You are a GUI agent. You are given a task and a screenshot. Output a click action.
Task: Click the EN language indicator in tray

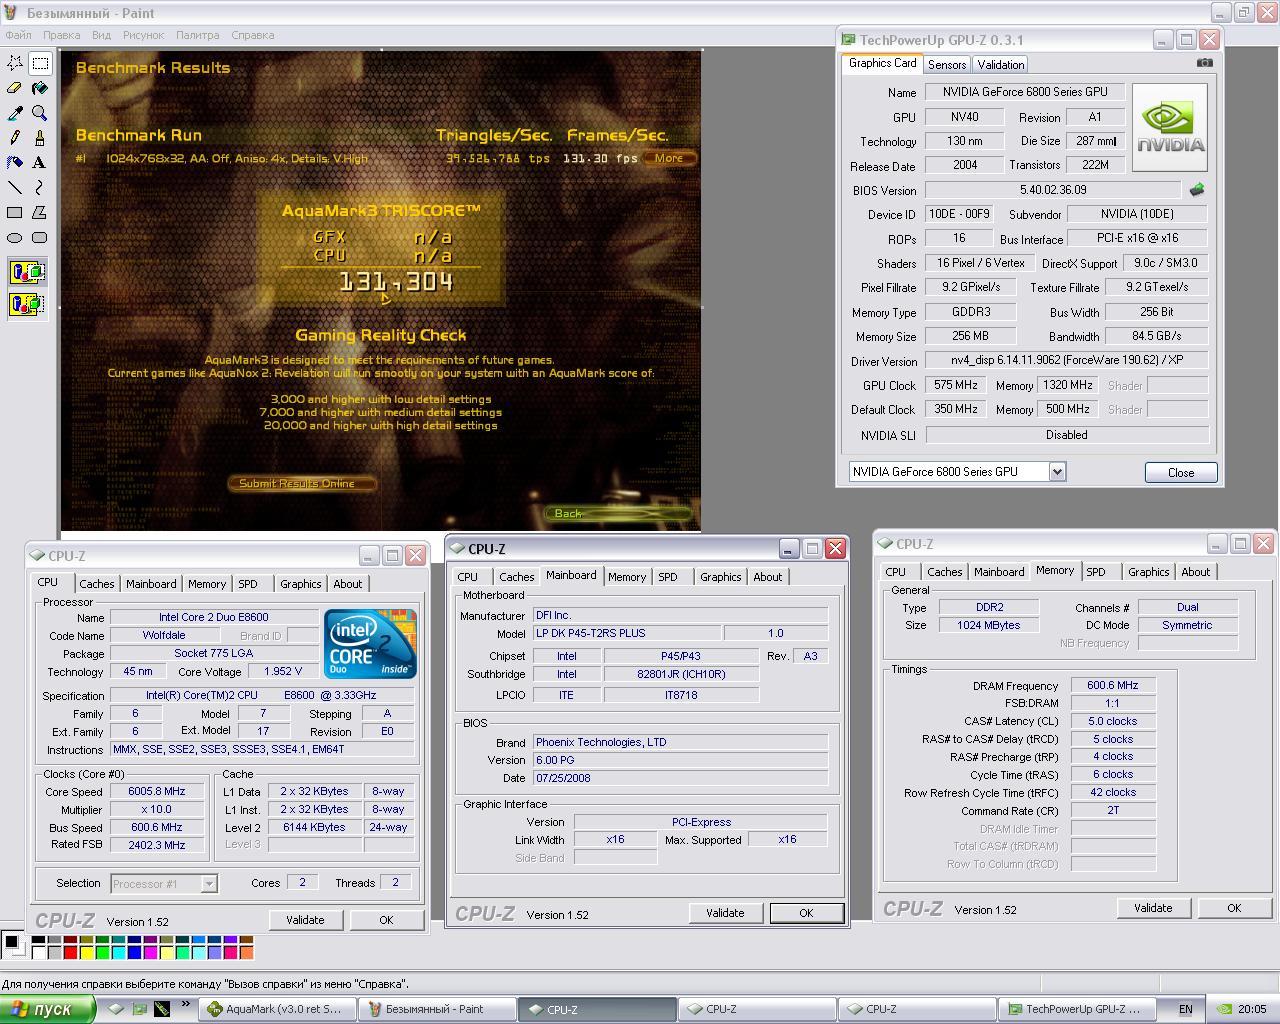pyautogui.click(x=1186, y=1009)
